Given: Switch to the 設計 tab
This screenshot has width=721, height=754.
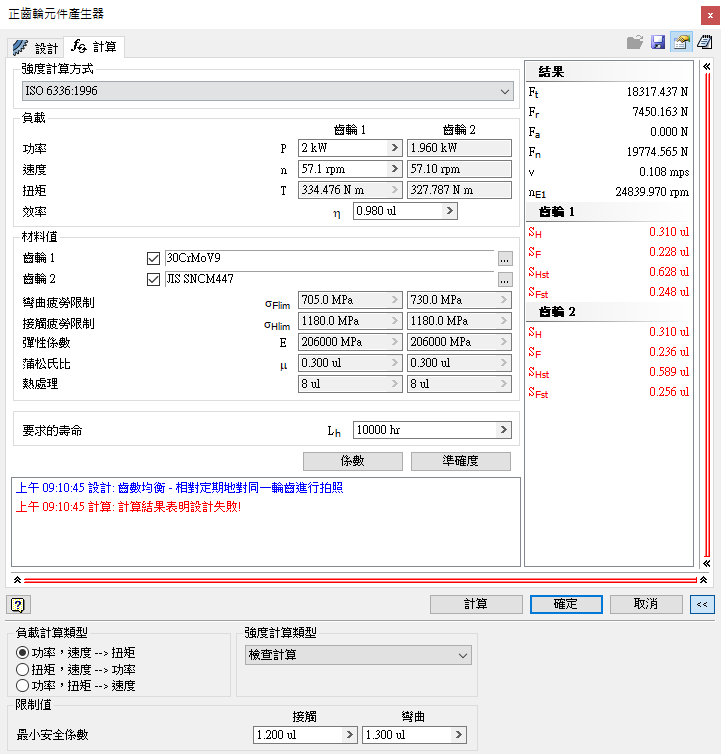Looking at the screenshot, I should point(36,48).
